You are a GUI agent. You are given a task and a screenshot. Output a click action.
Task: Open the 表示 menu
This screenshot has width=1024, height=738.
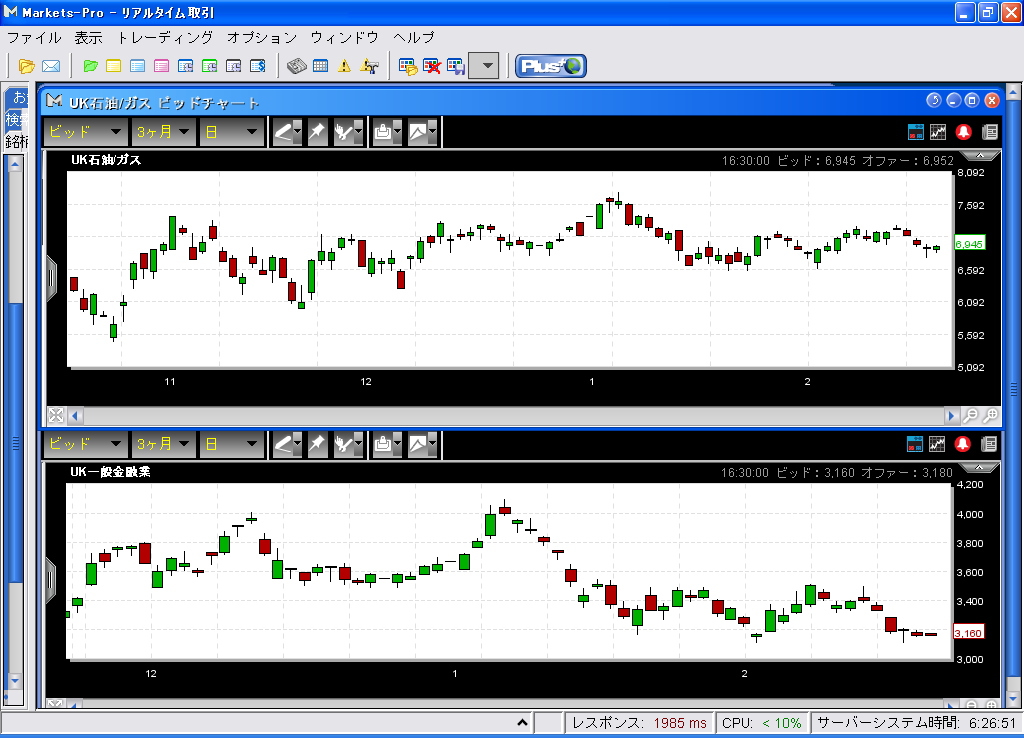(88, 37)
